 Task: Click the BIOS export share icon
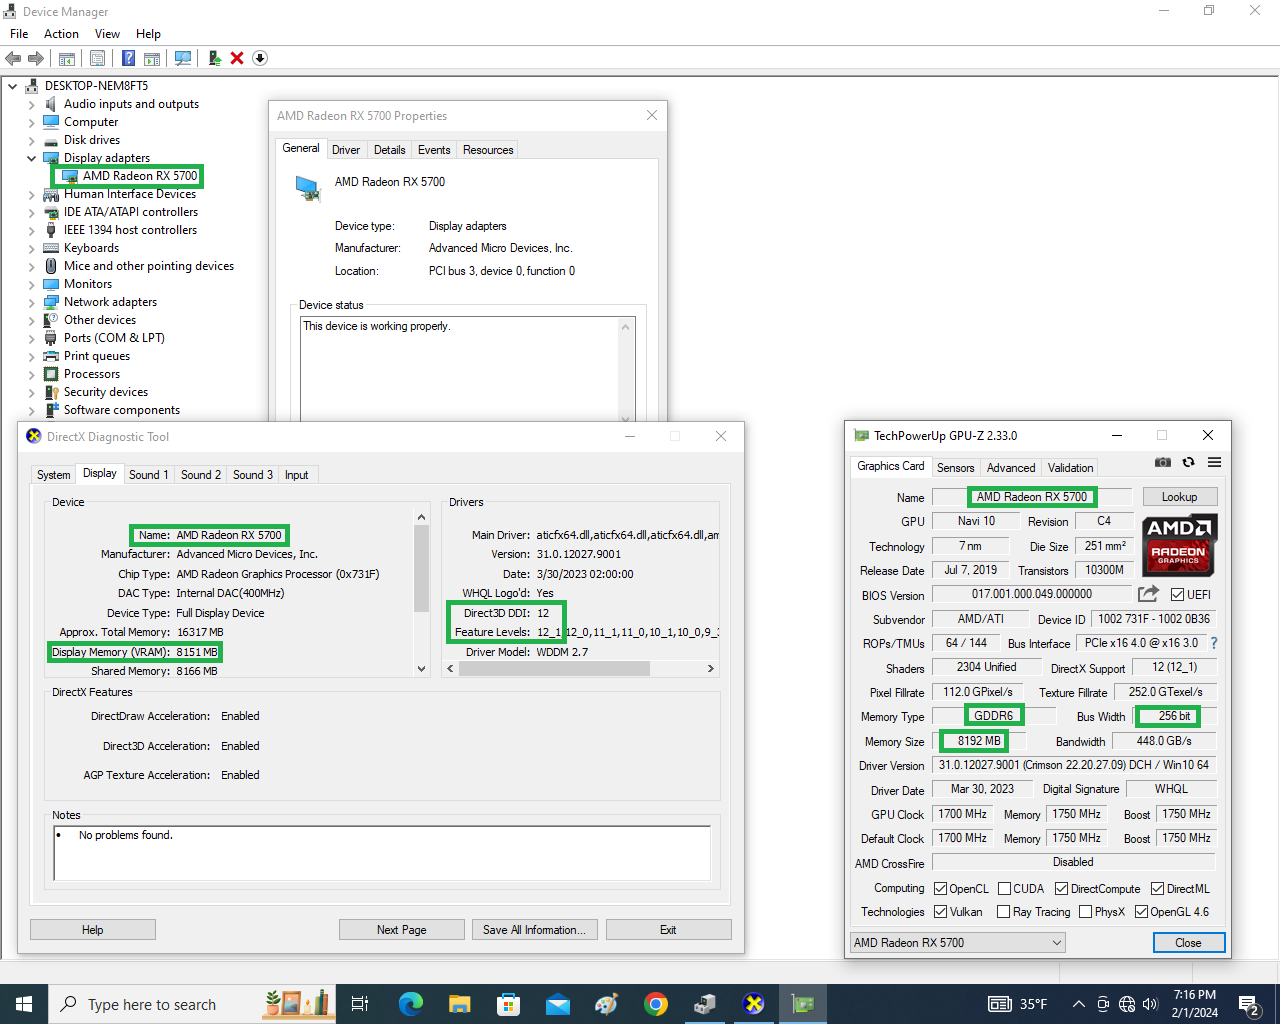coord(1148,594)
